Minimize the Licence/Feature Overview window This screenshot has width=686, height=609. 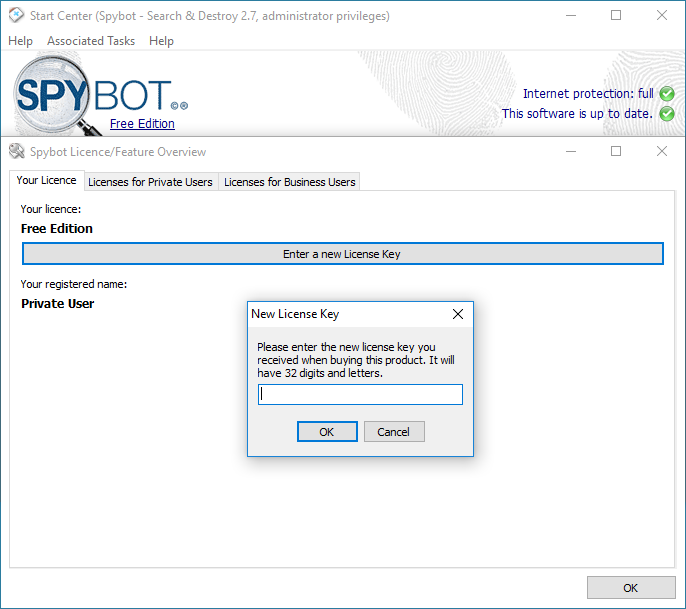[571, 151]
